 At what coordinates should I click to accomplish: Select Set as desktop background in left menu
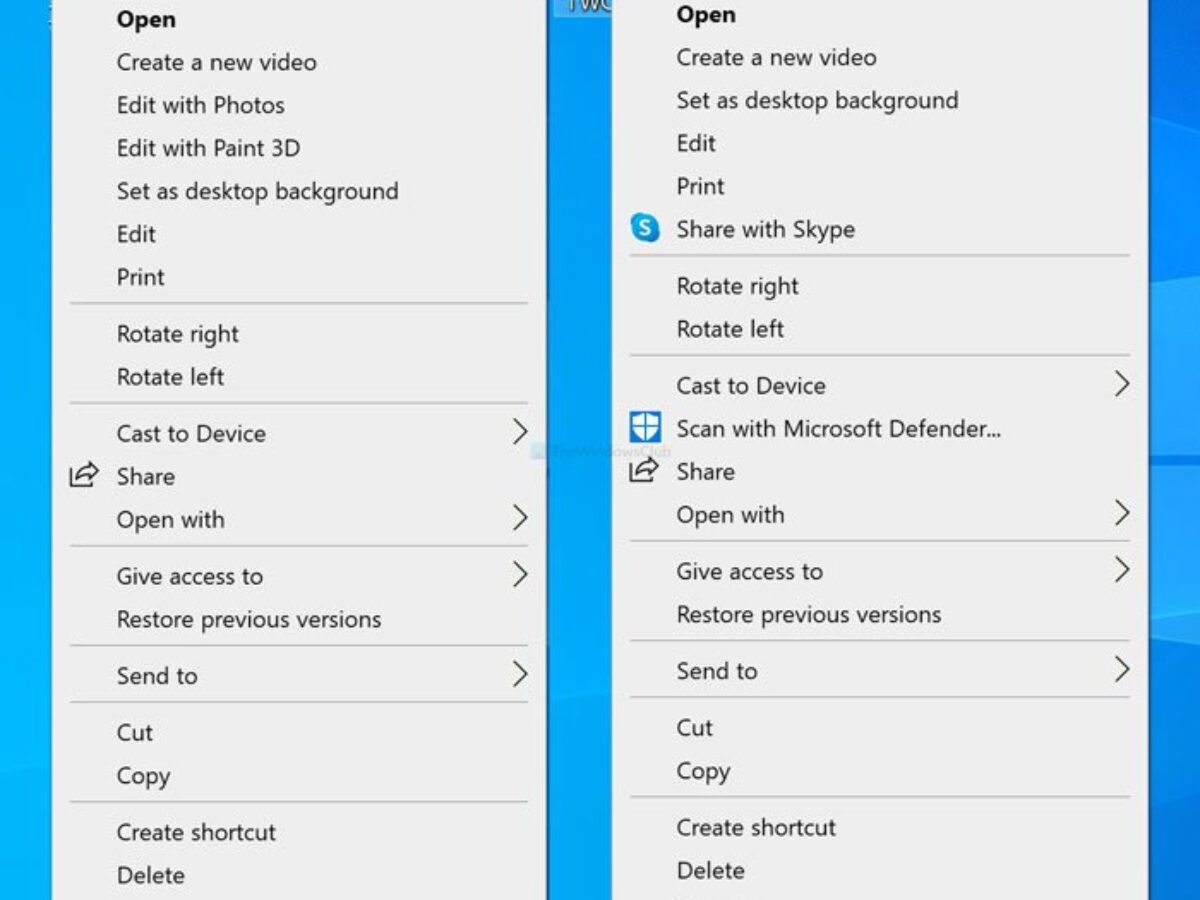(257, 191)
